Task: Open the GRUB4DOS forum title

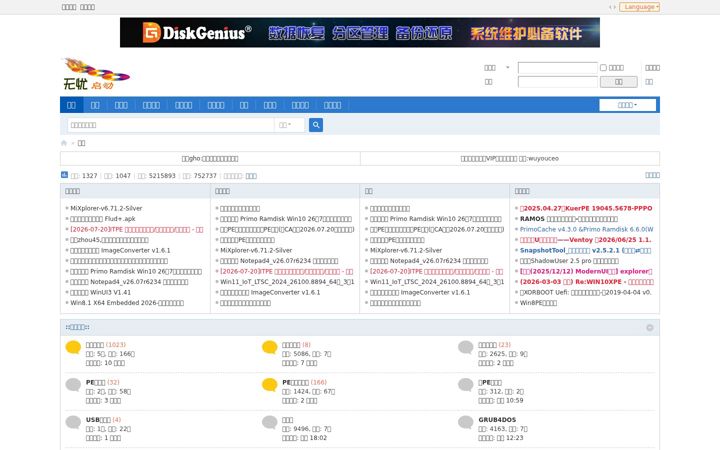Action: (x=497, y=420)
